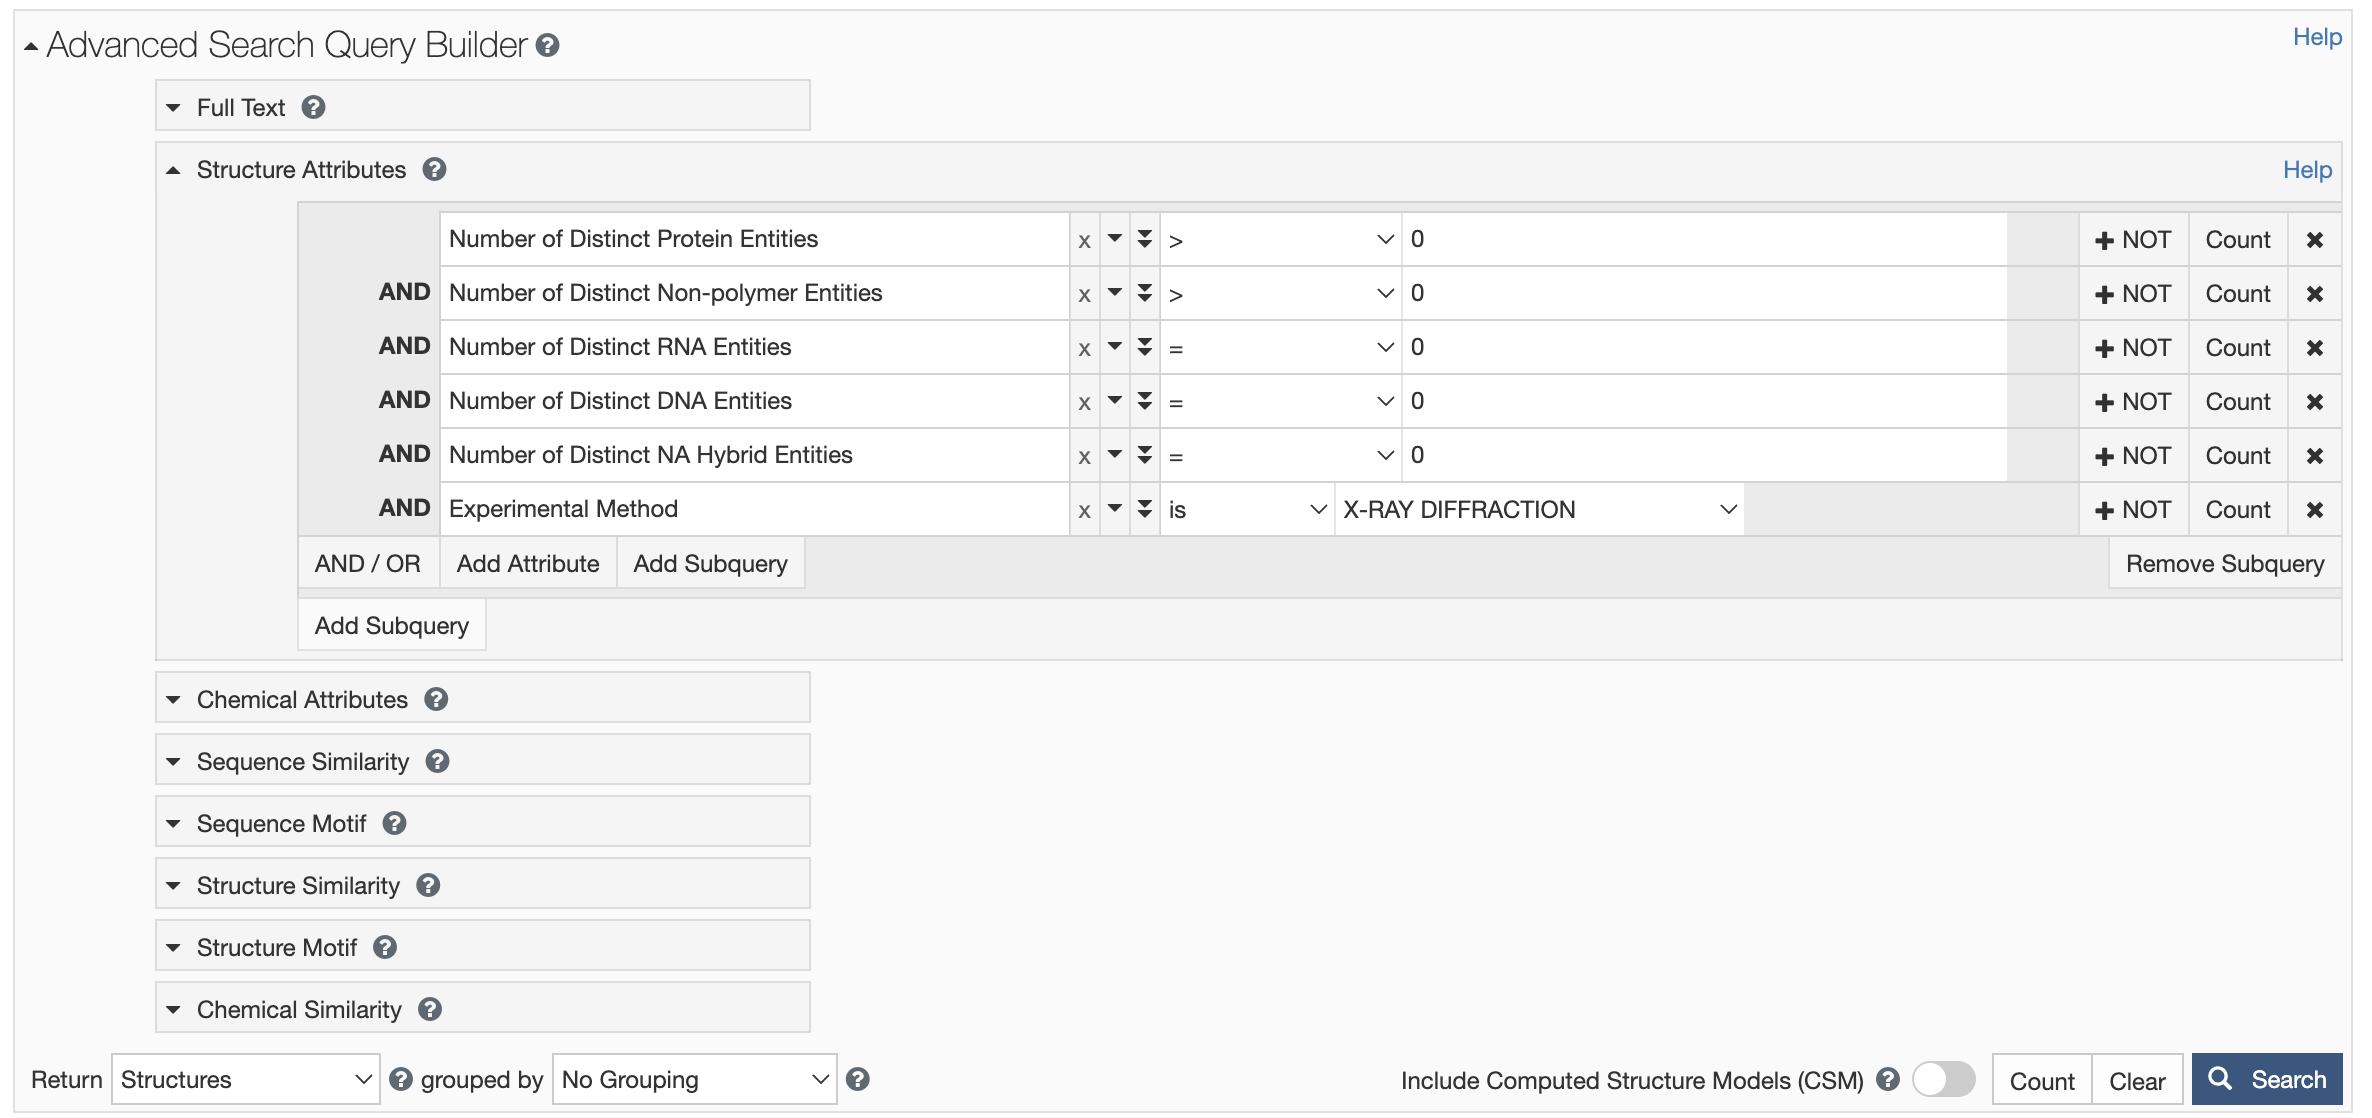Viewport: 2372px width, 1118px height.
Task: Expand the Full Text section
Action: 240,107
